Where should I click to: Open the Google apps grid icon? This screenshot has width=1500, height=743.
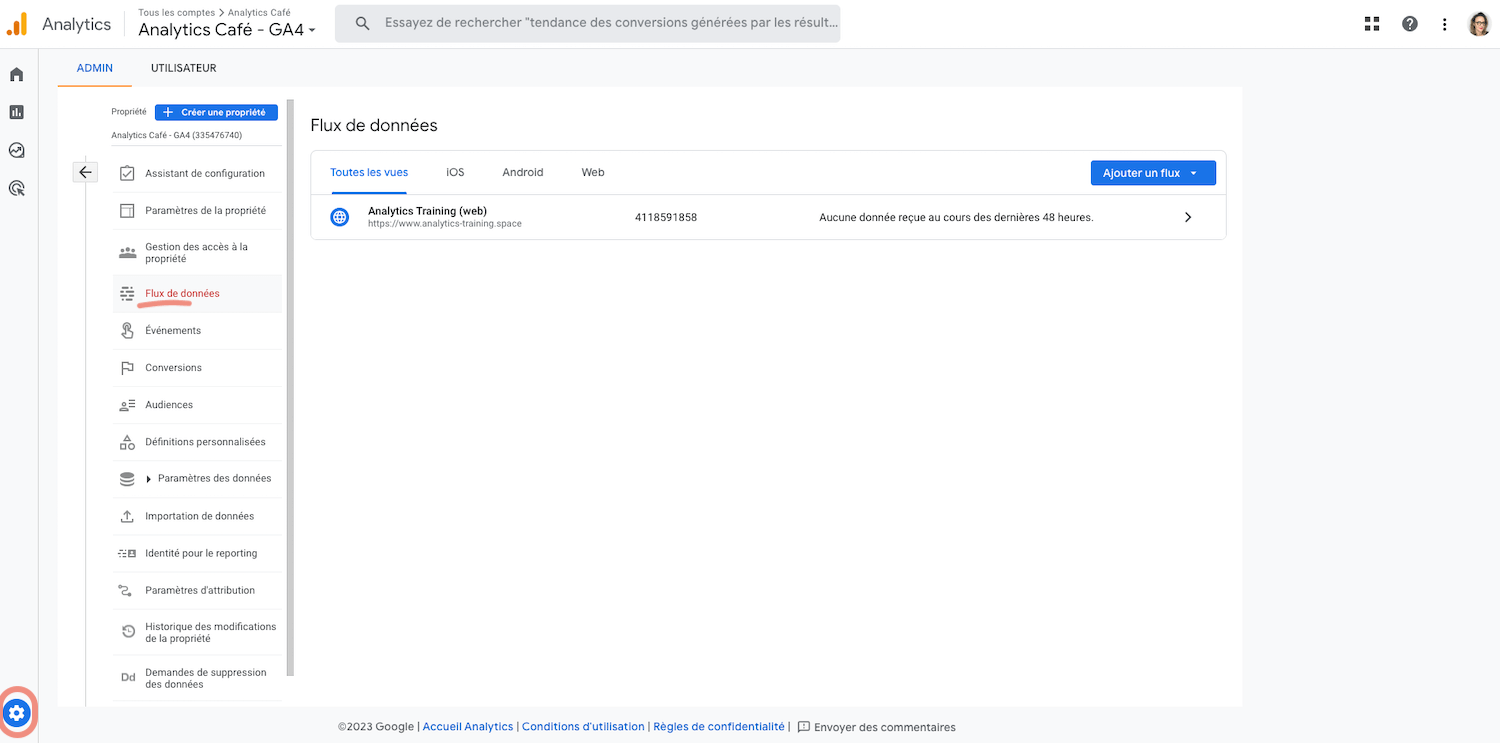(1372, 24)
